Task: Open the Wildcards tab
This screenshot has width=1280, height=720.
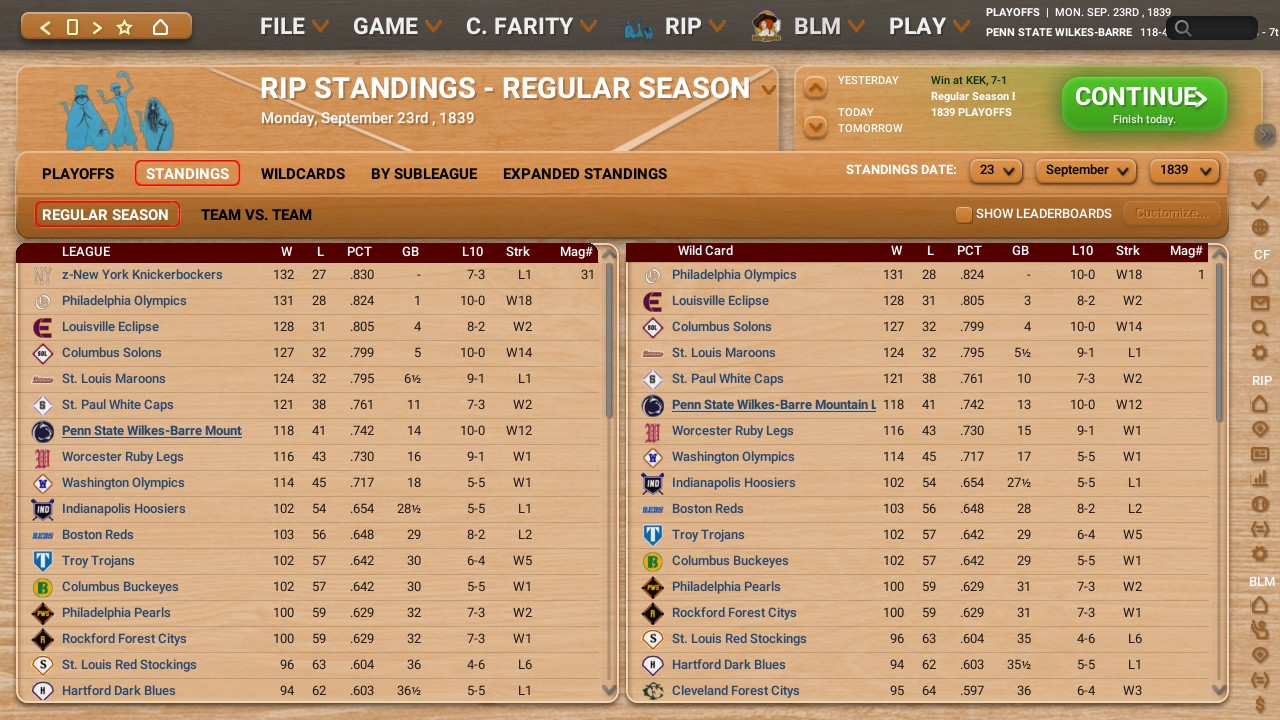Action: pyautogui.click(x=302, y=173)
